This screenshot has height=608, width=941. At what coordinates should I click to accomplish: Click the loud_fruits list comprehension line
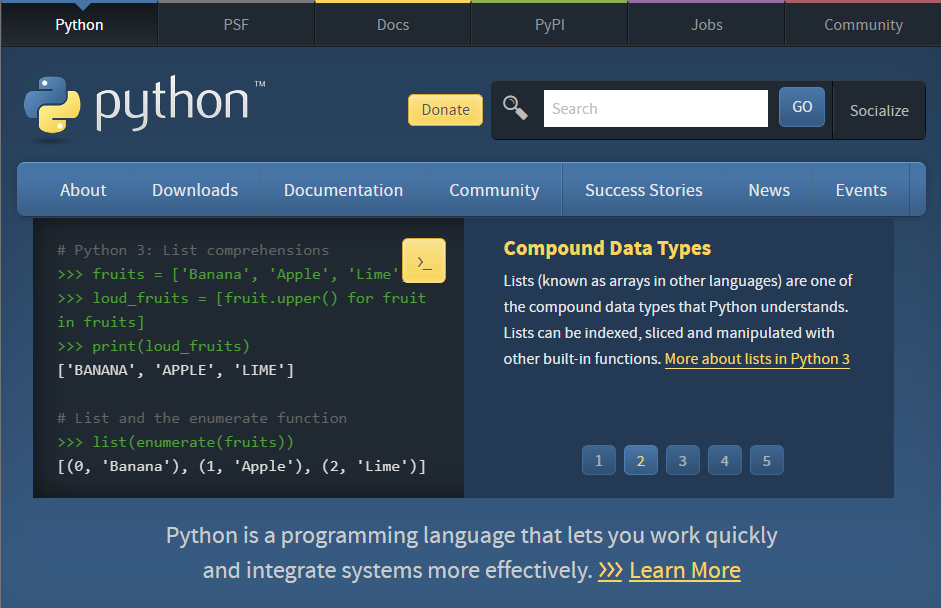click(x=242, y=310)
